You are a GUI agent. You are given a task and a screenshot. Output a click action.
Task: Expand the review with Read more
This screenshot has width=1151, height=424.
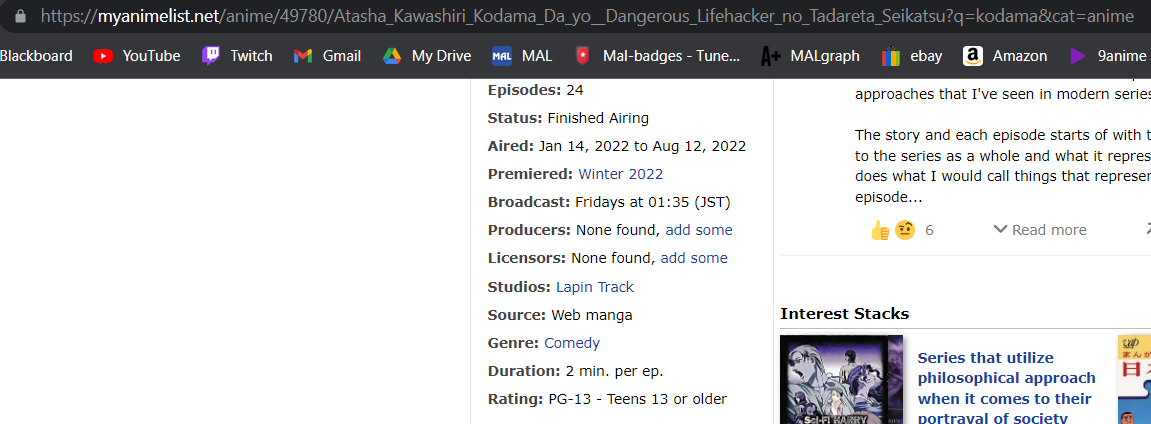(x=1040, y=230)
